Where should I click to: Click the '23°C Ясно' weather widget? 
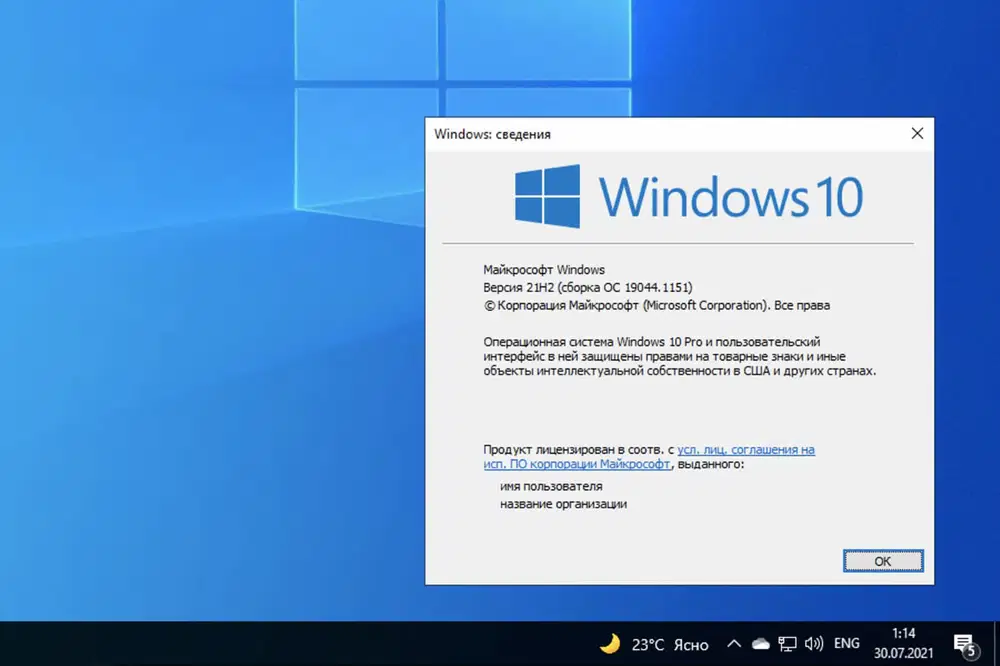(665, 644)
